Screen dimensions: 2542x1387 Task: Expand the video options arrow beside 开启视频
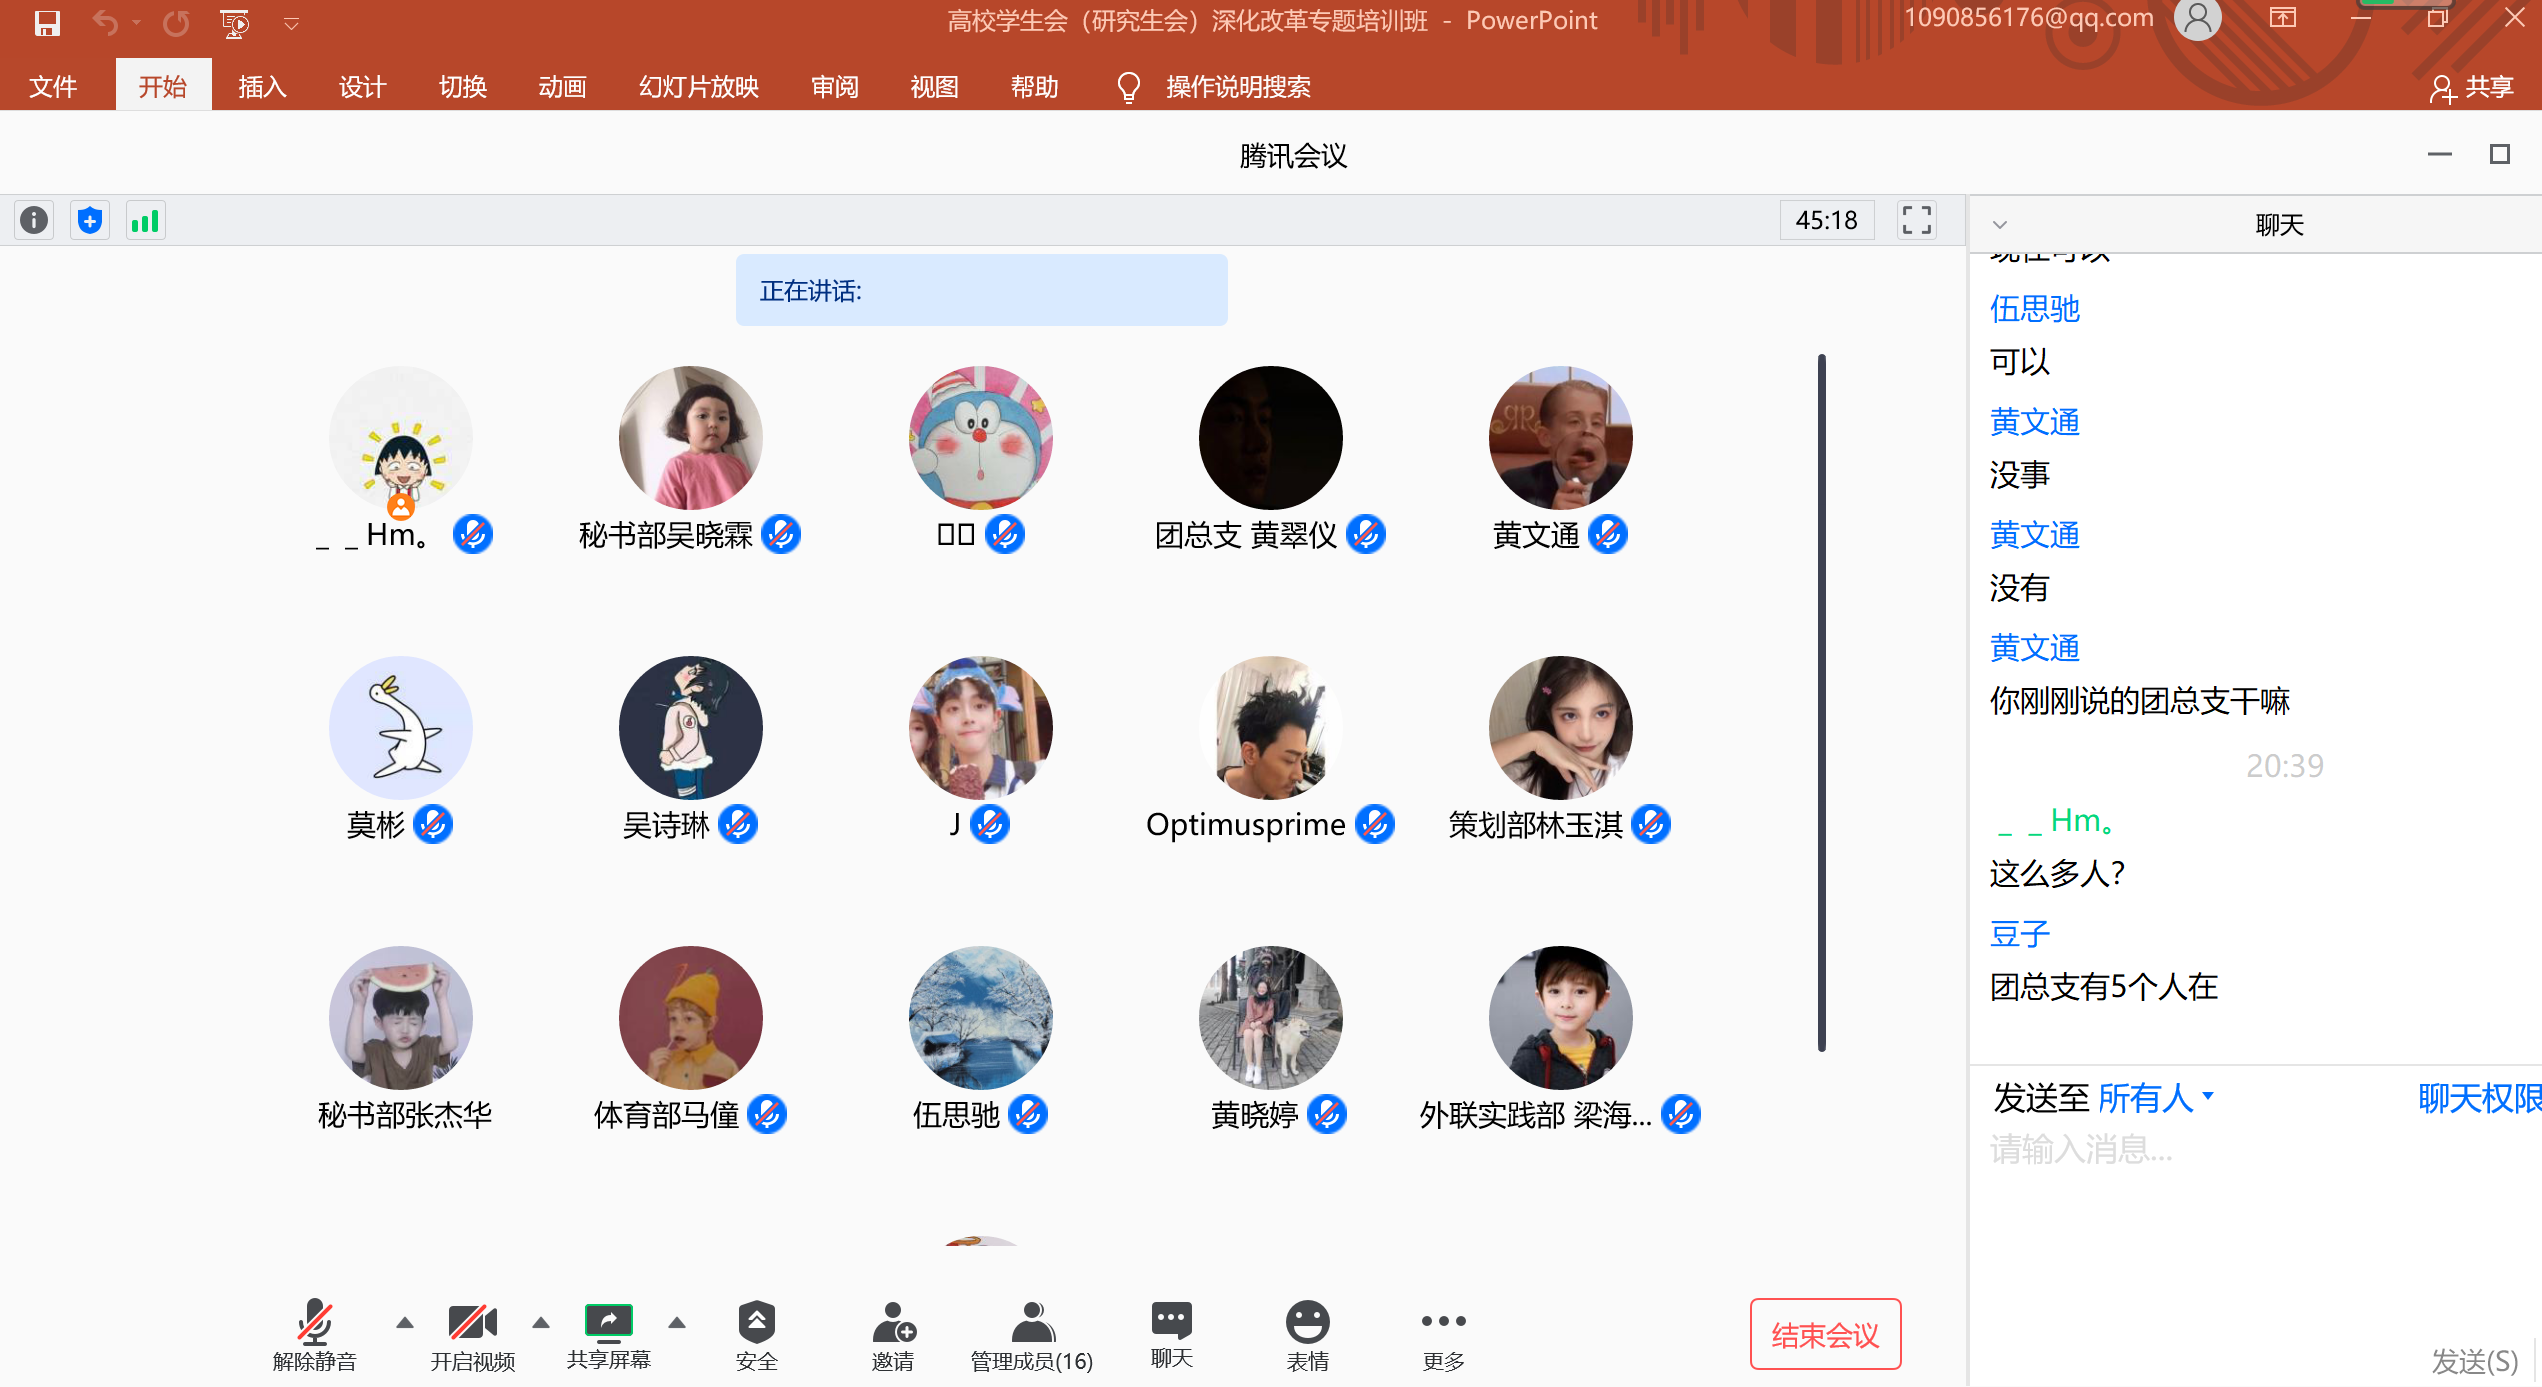tap(541, 1322)
